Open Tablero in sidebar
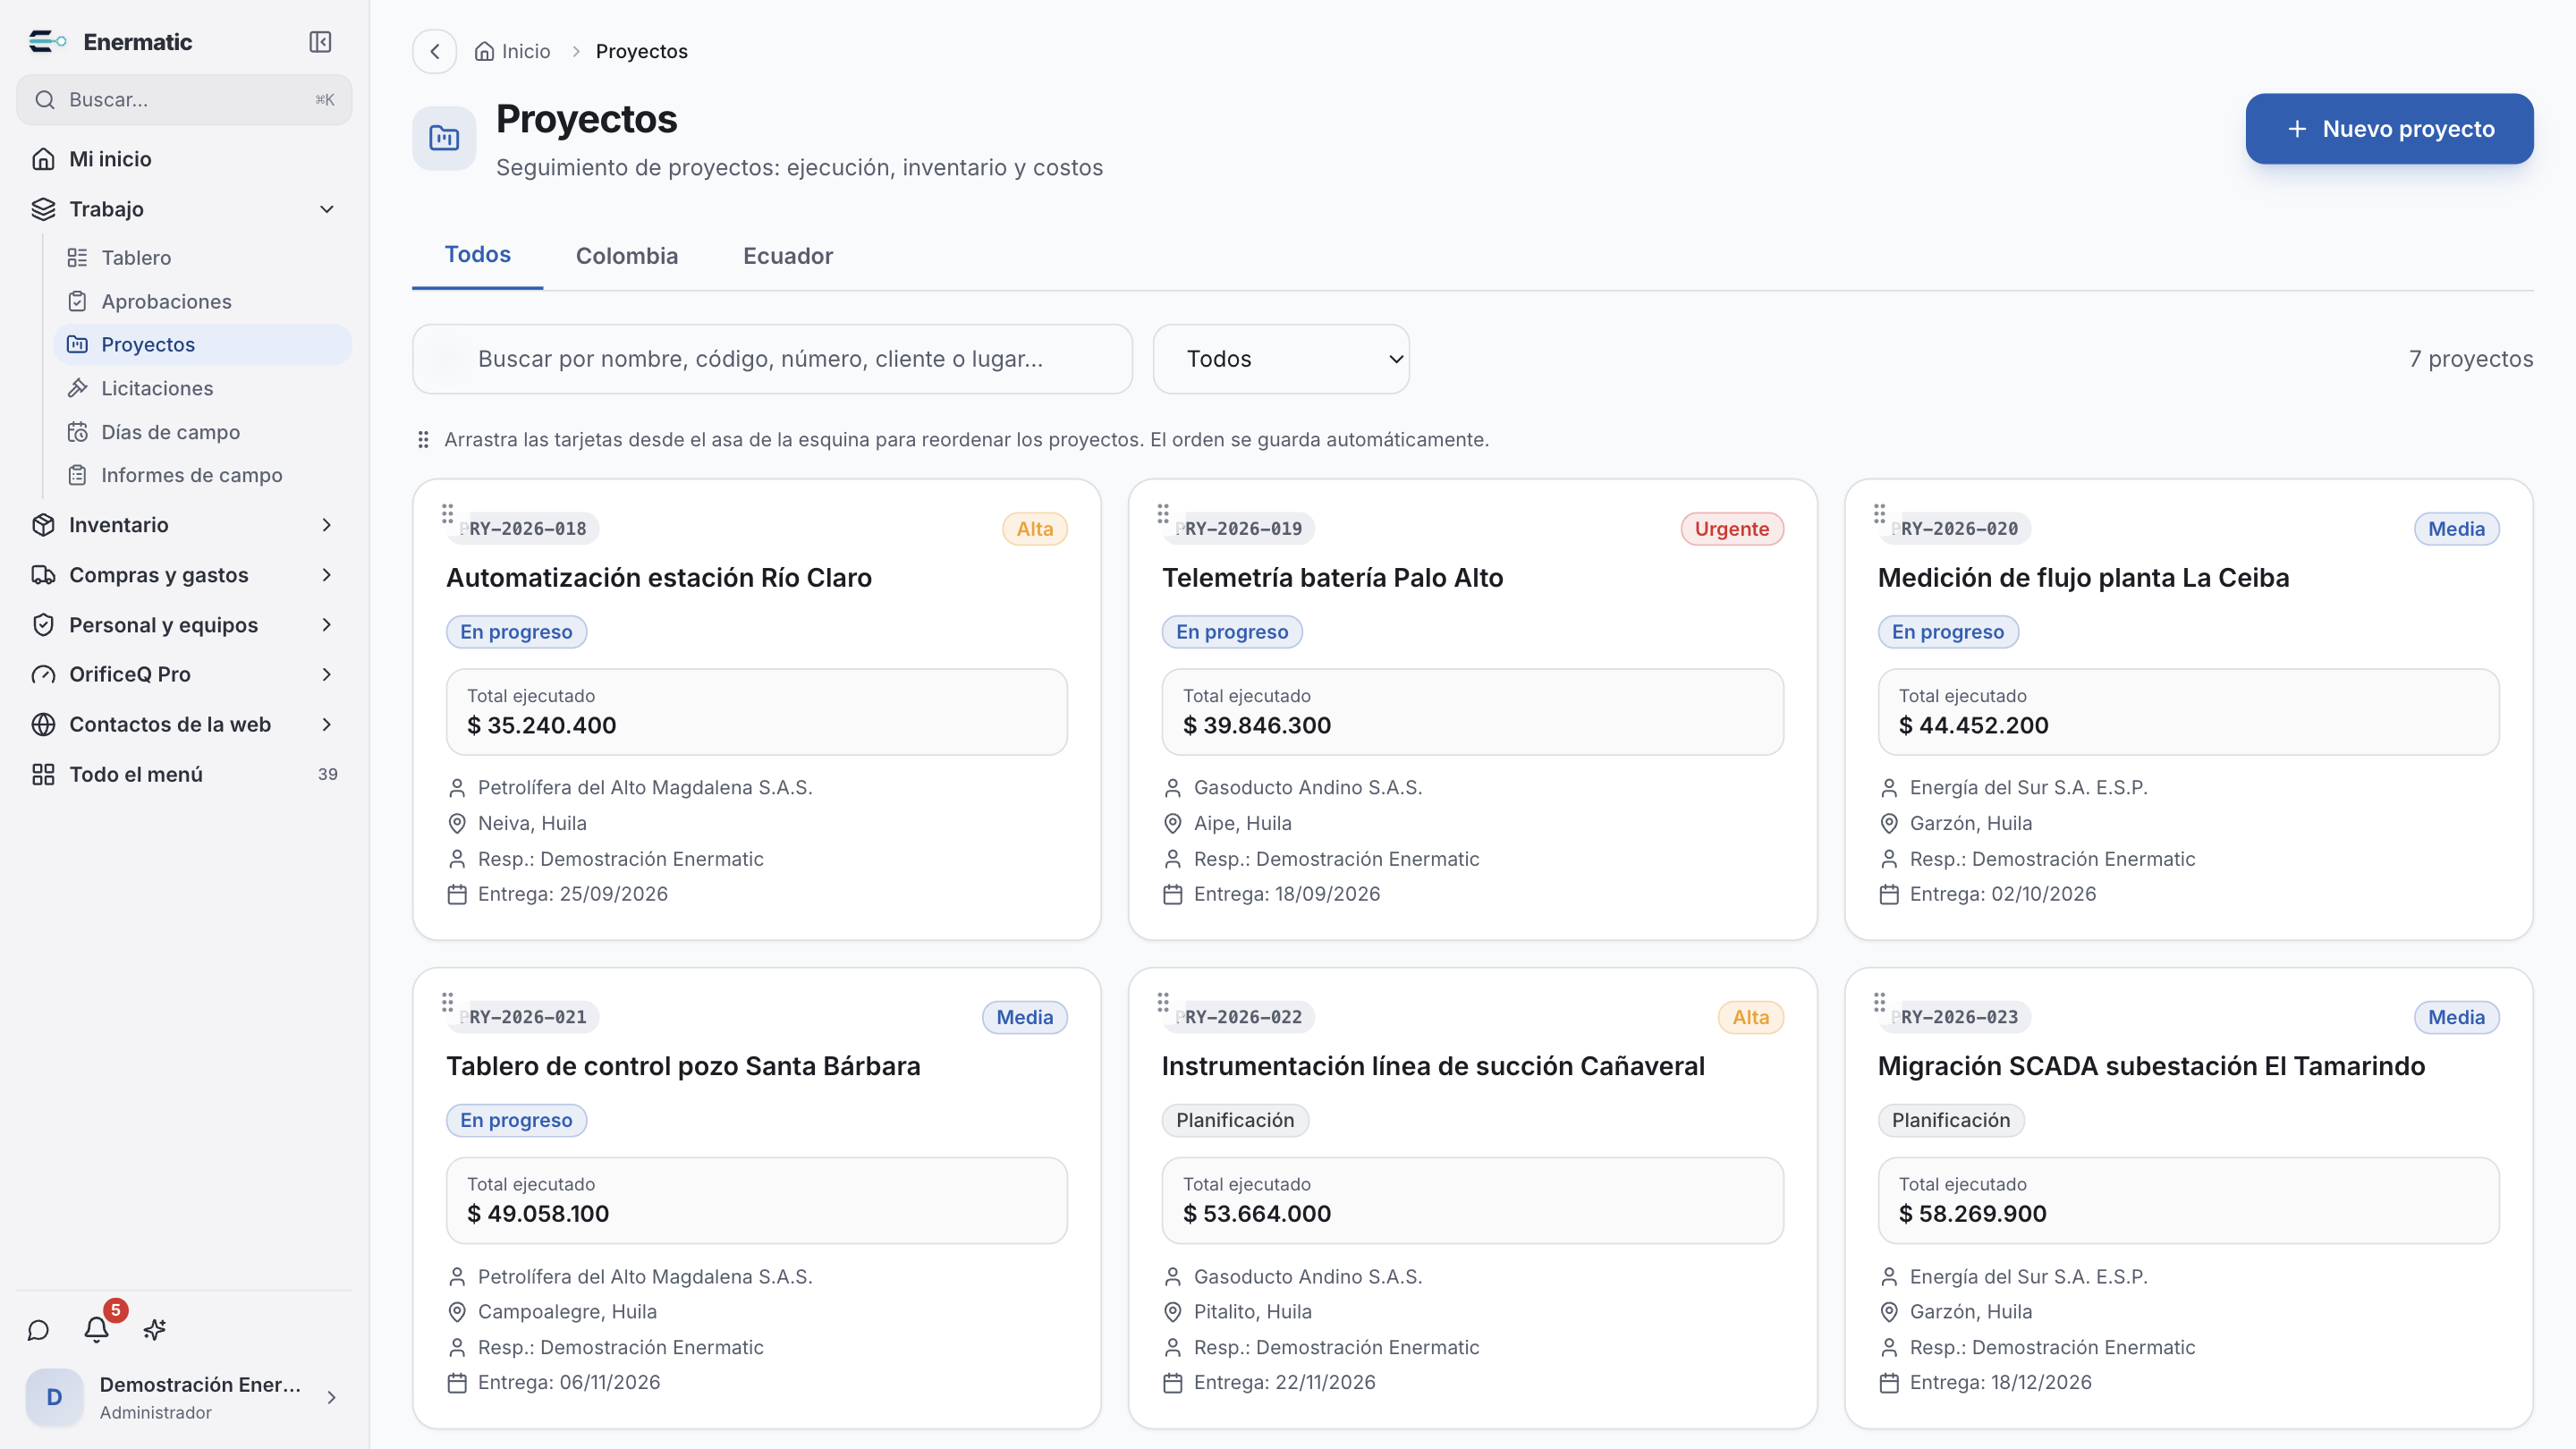2576x1449 pixels. click(203, 258)
